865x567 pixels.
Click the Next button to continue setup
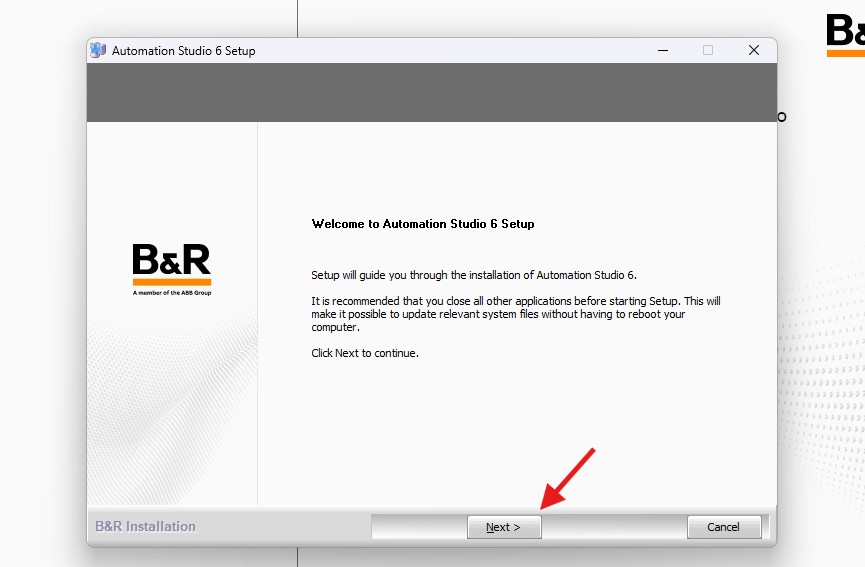[x=504, y=527]
